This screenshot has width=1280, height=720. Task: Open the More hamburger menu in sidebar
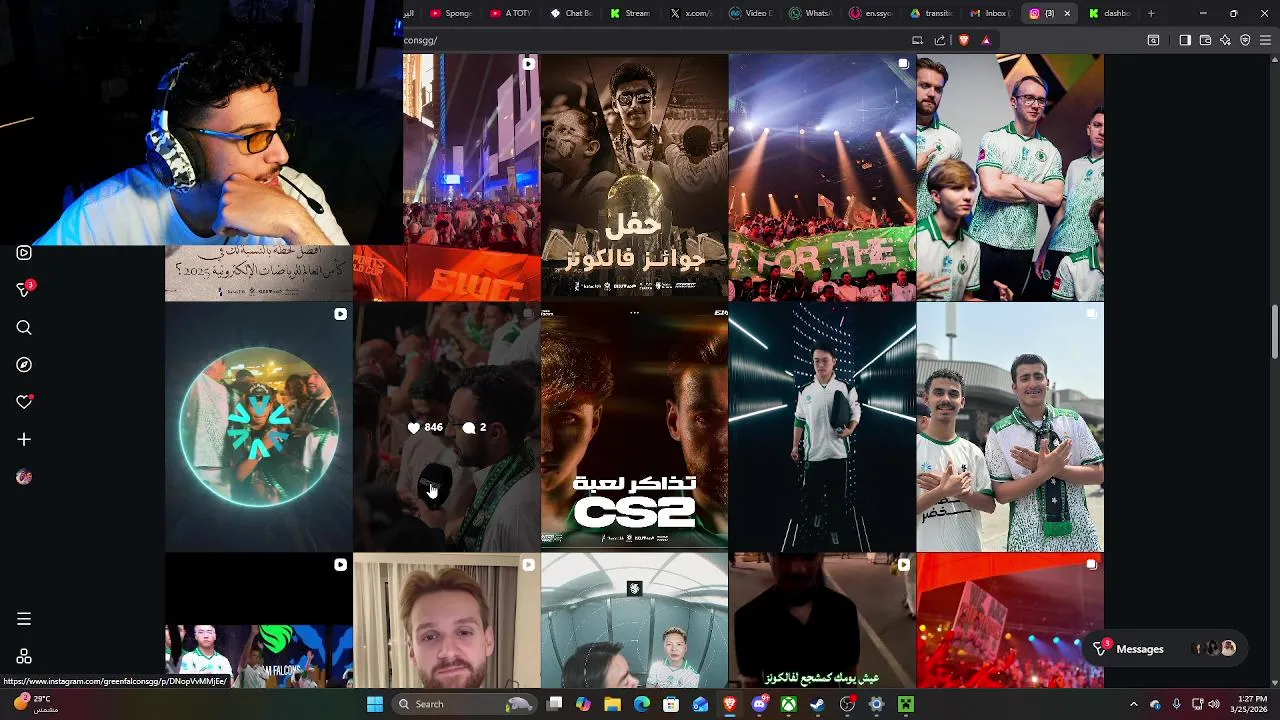[x=24, y=619]
